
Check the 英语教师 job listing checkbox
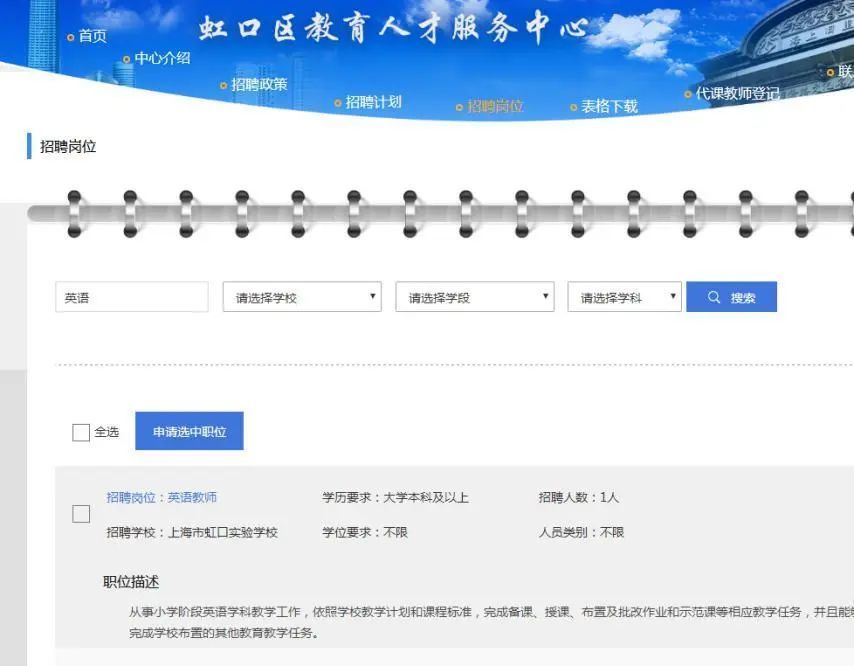pos(81,514)
